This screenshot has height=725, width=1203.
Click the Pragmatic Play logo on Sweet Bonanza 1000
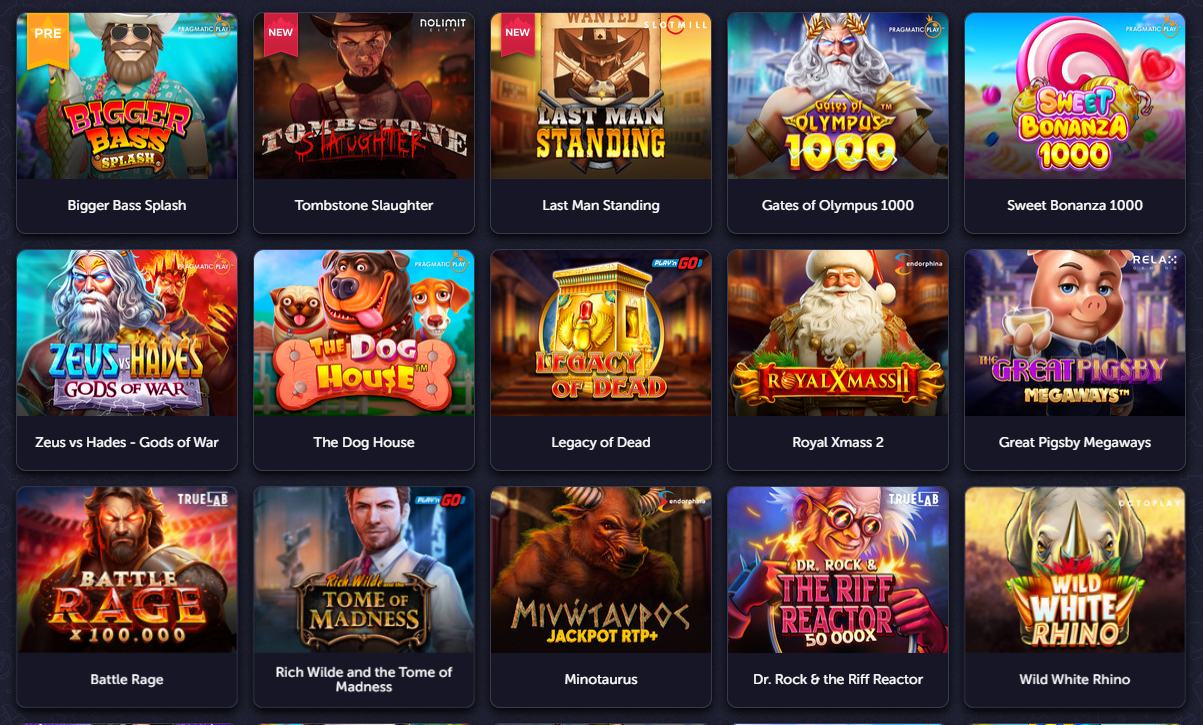[x=1162, y=27]
